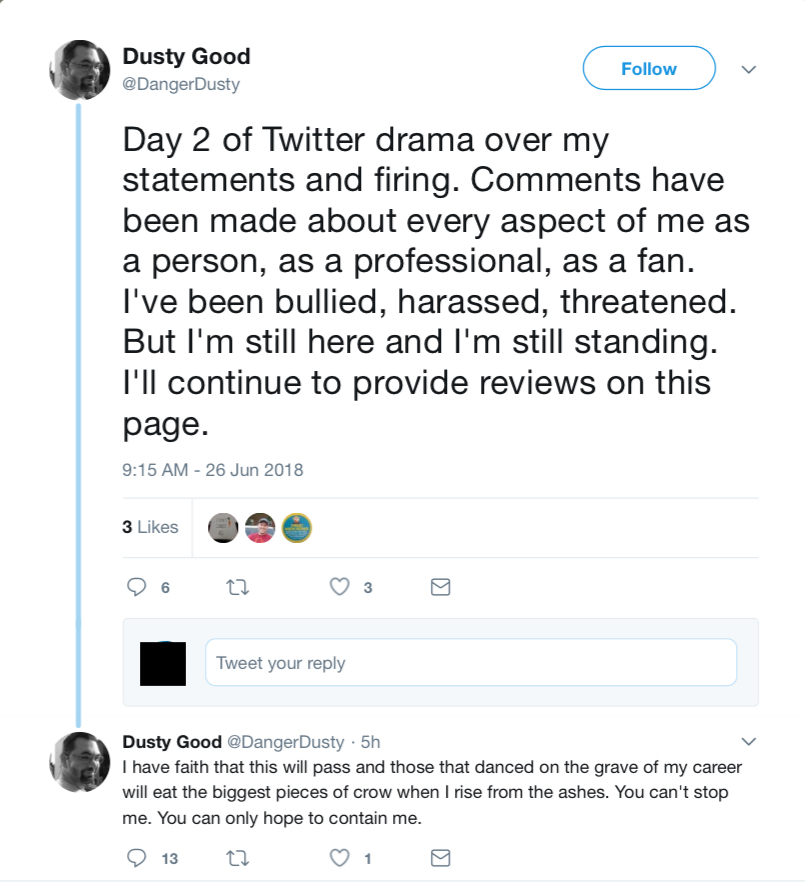Open the @DangerDusty handle under header name
The image size is (805, 882).
point(181,84)
